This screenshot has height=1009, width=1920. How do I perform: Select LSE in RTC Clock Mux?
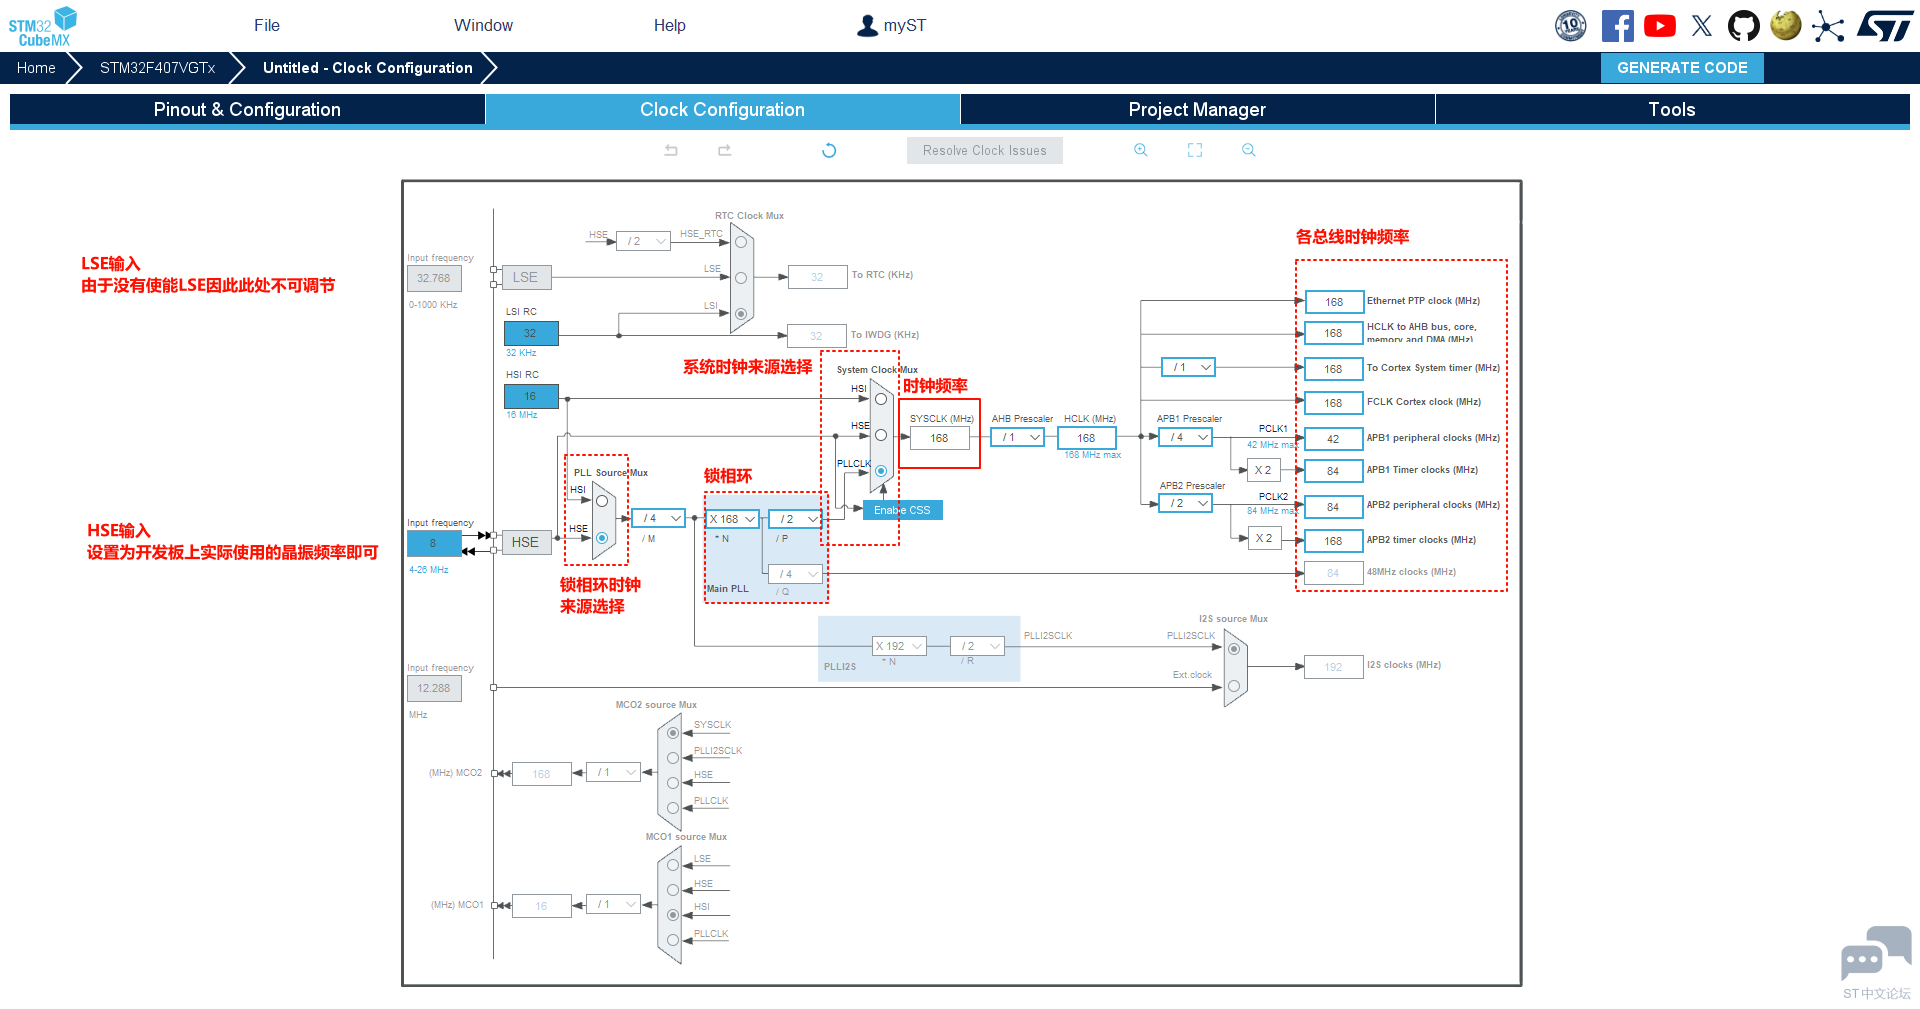click(x=741, y=278)
